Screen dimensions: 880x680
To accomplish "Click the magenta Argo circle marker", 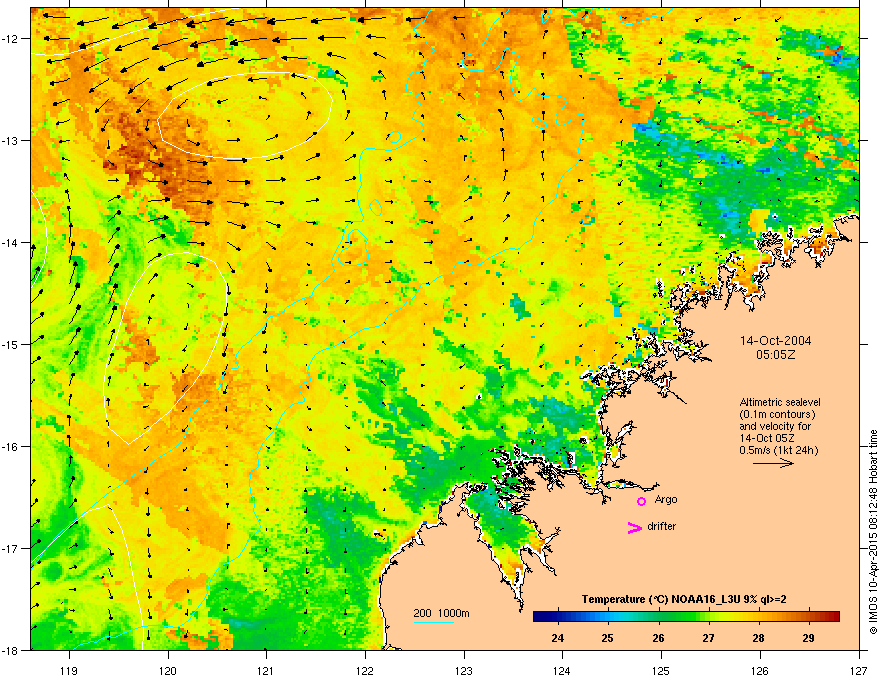I will pos(641,501).
